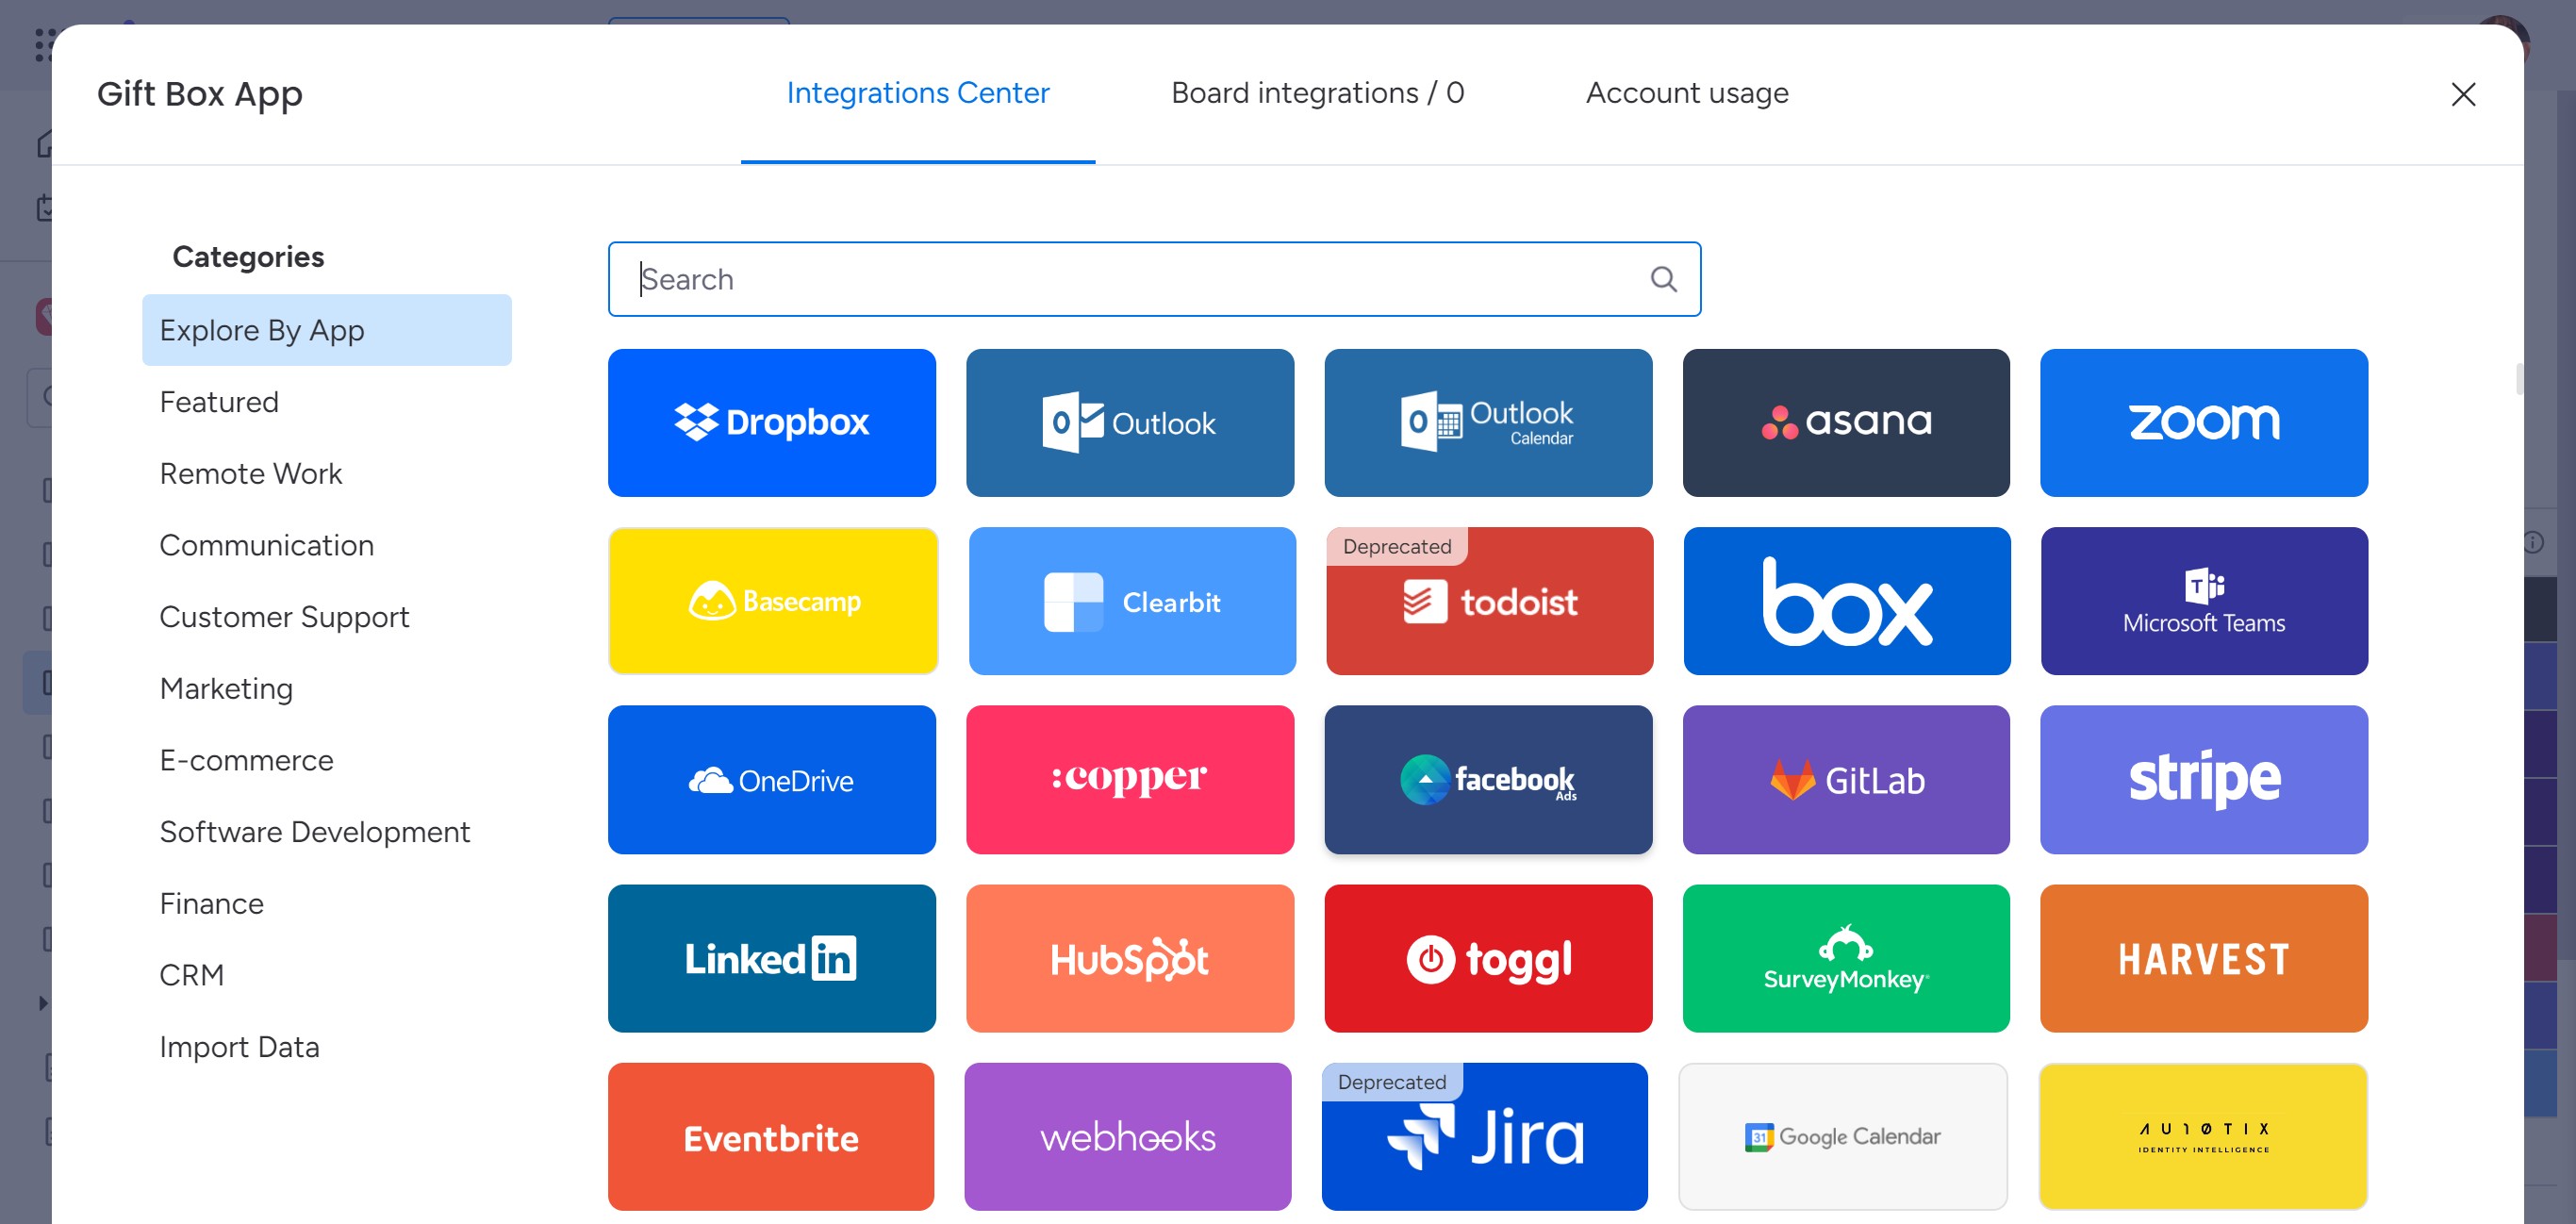Switch to Board integrations tab

tap(1317, 93)
